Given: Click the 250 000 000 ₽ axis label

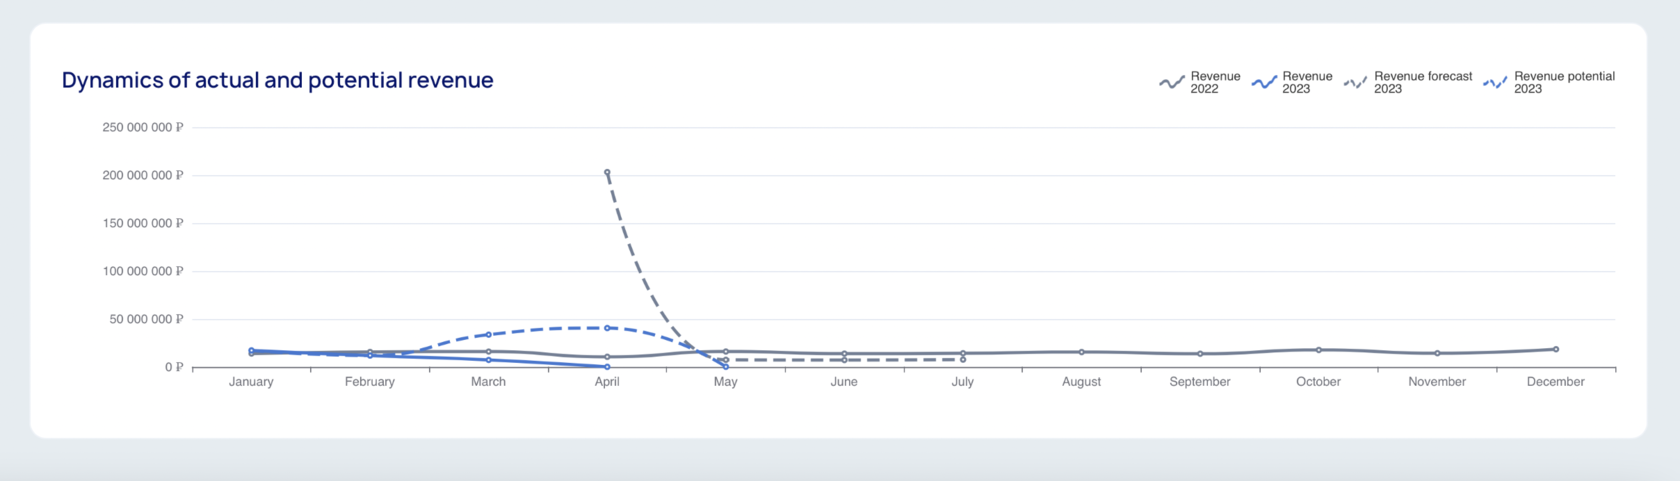Looking at the screenshot, I should 143,128.
